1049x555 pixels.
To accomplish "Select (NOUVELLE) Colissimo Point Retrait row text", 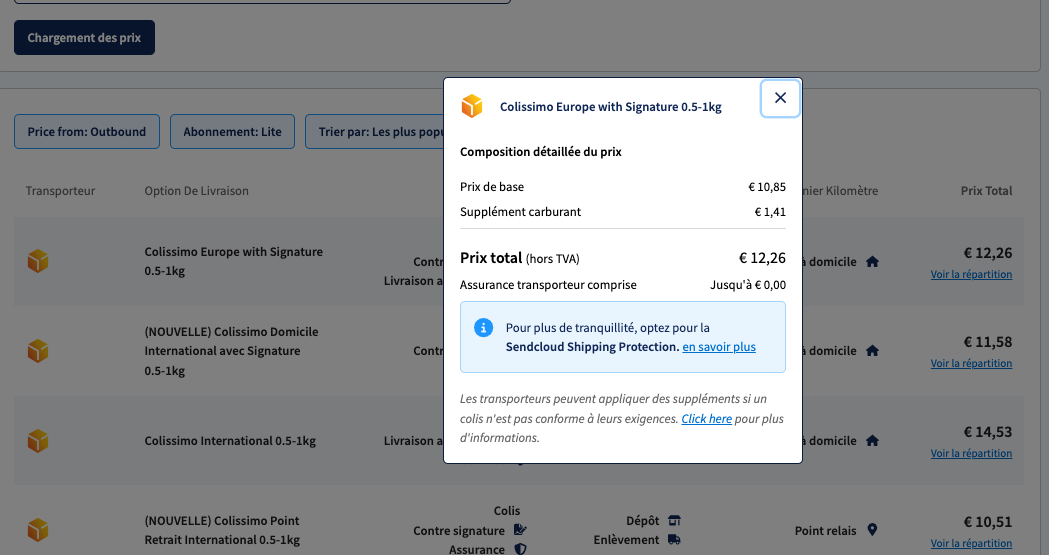I will [x=222, y=530].
